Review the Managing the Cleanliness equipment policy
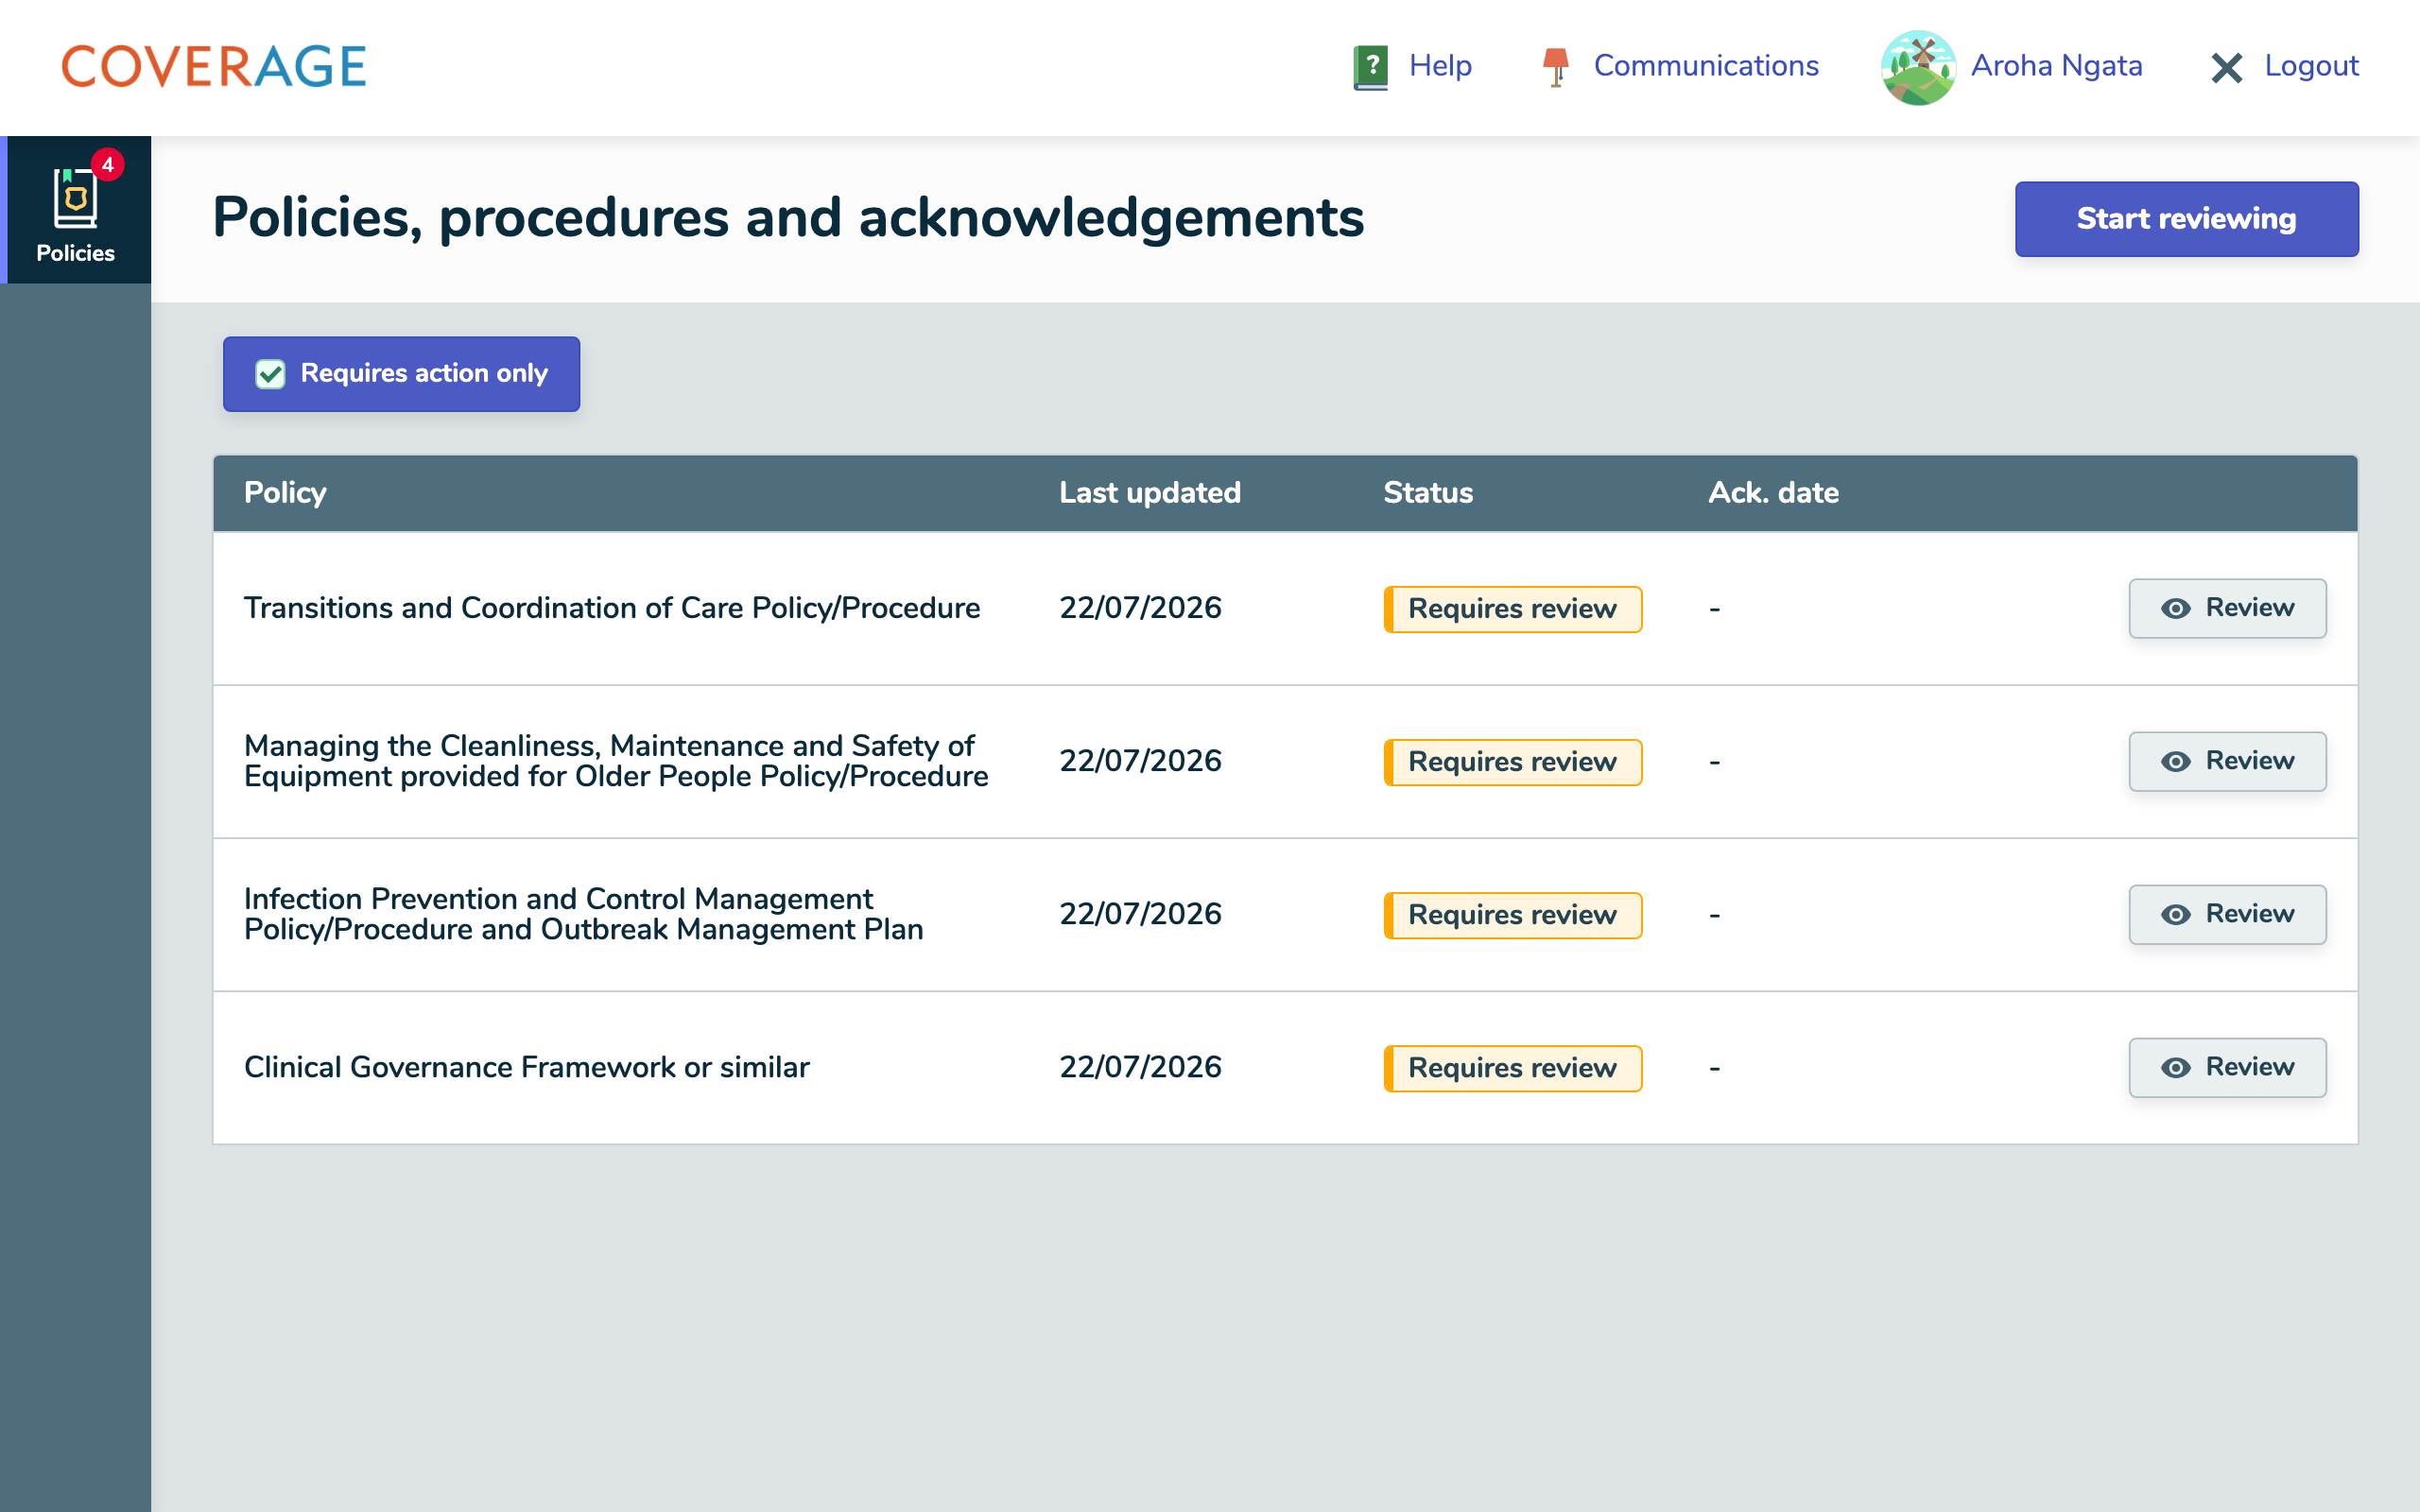 (2227, 761)
